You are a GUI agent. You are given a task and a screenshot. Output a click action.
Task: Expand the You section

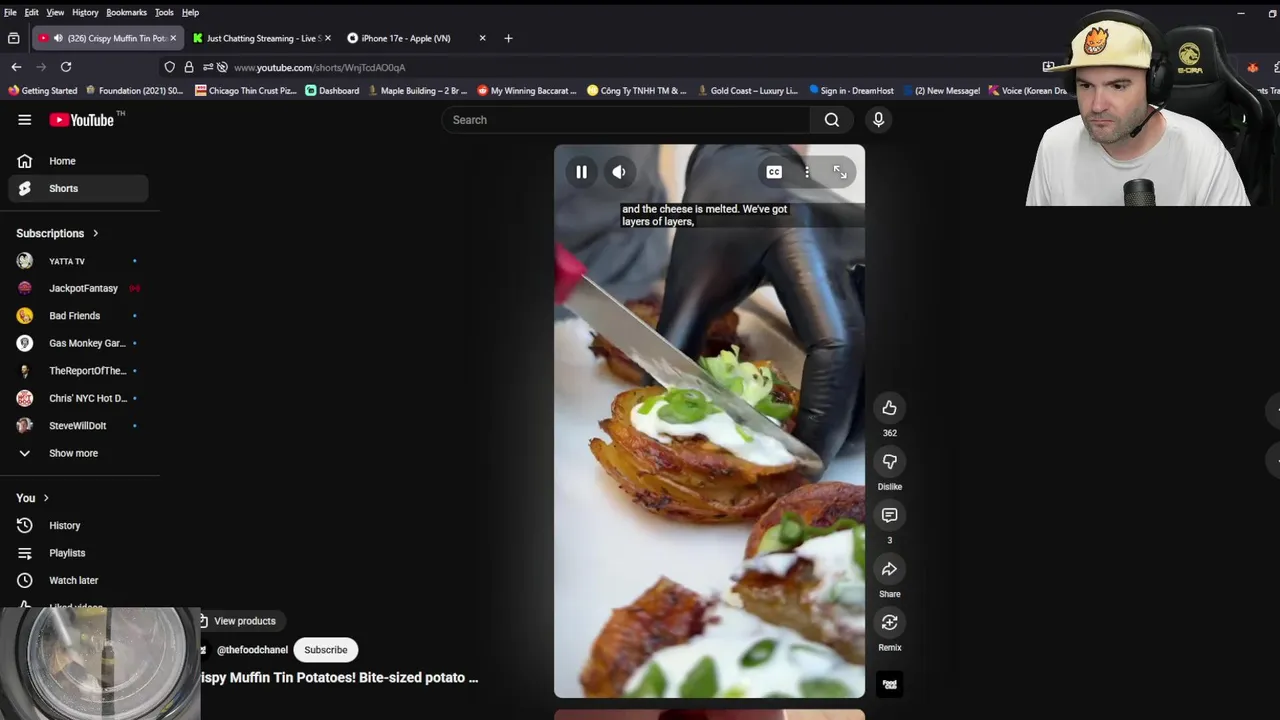click(32, 498)
